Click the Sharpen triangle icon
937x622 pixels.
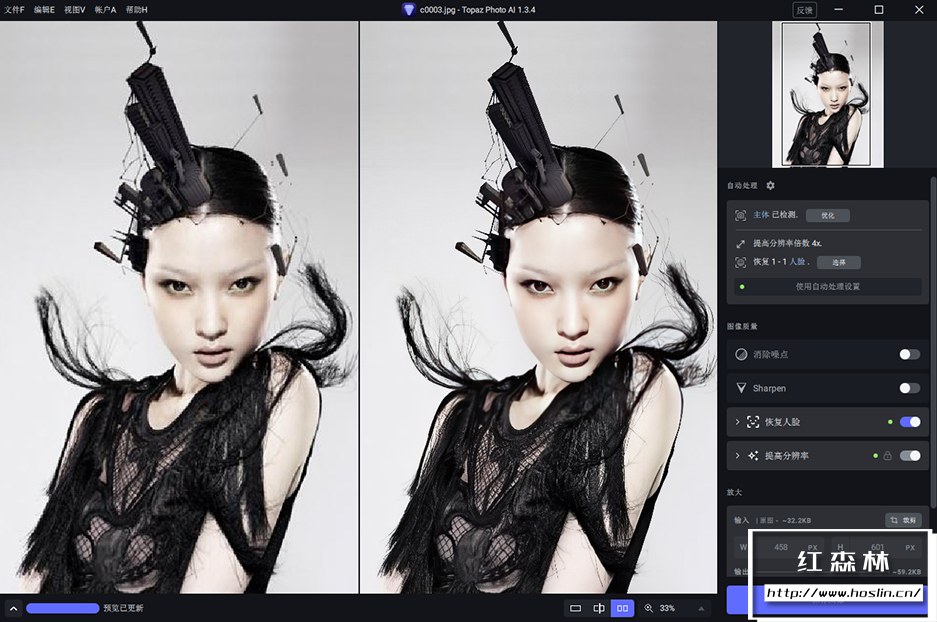741,388
